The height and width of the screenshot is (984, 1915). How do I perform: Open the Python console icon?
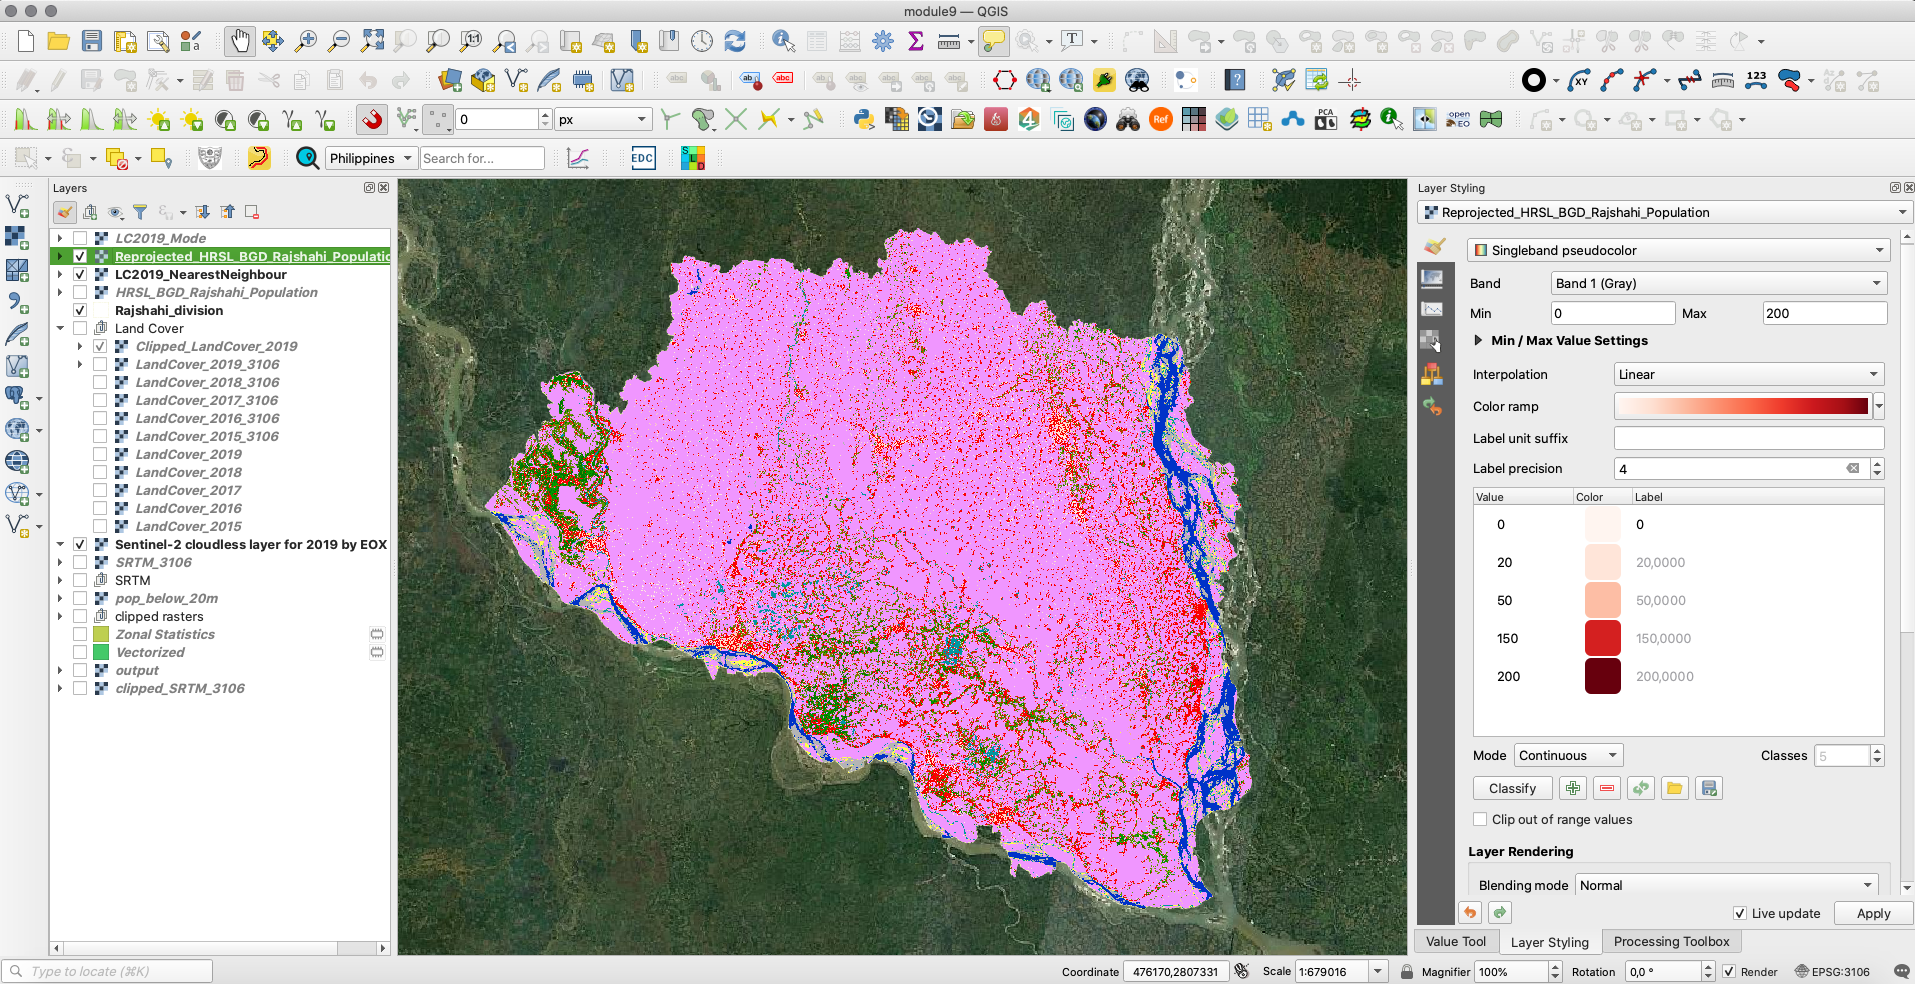(864, 120)
